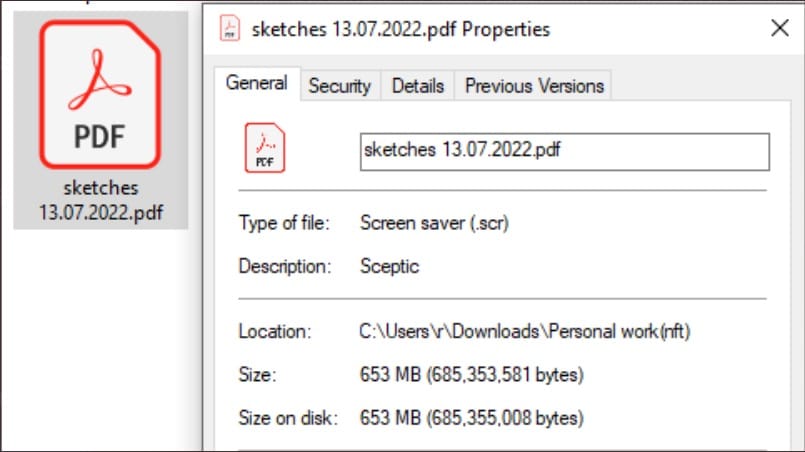Click the Size on disk label
Image resolution: width=805 pixels, height=452 pixels.
(x=288, y=418)
